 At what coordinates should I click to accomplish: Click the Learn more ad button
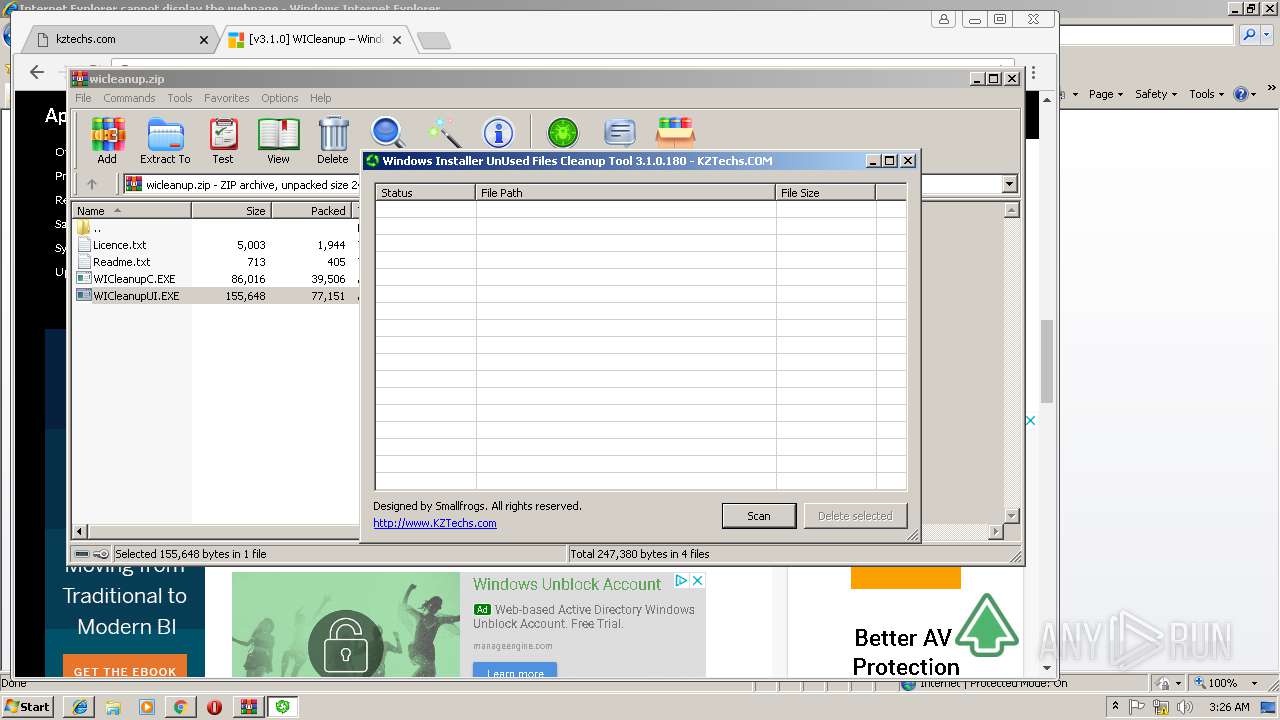515,672
